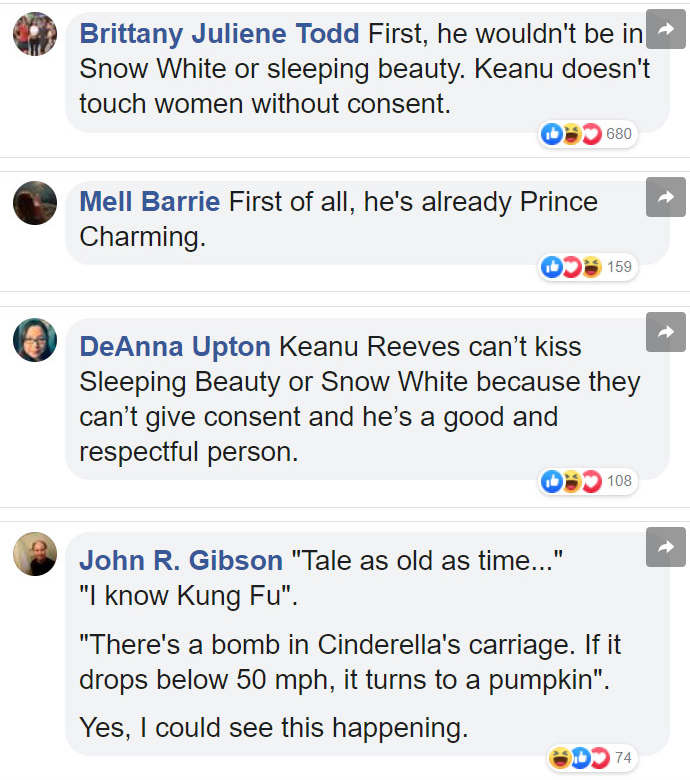Click share arrow on John R. Gibson's comment
Image resolution: width=690 pixels, height=780 pixels.
[665, 547]
